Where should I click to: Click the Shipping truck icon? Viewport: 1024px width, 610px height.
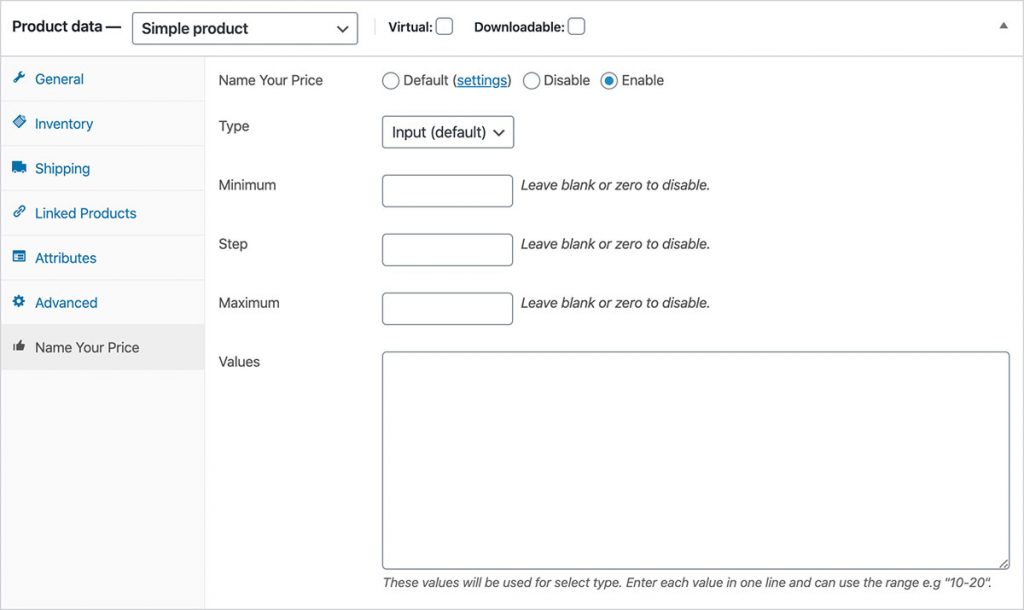tap(19, 167)
